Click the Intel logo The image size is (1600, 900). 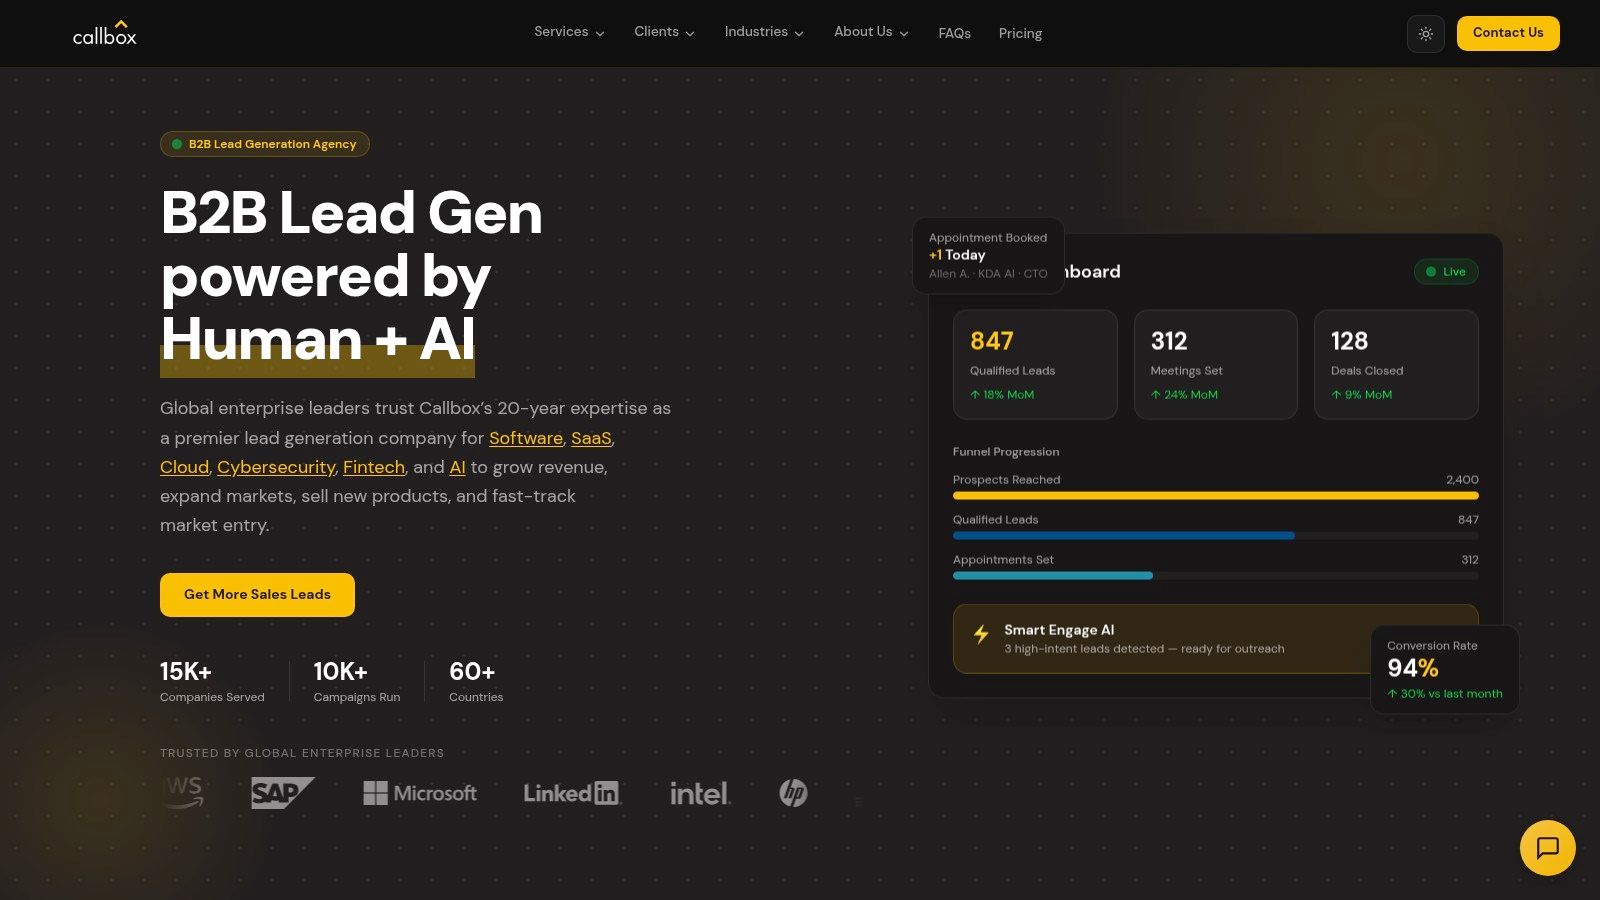(x=700, y=793)
